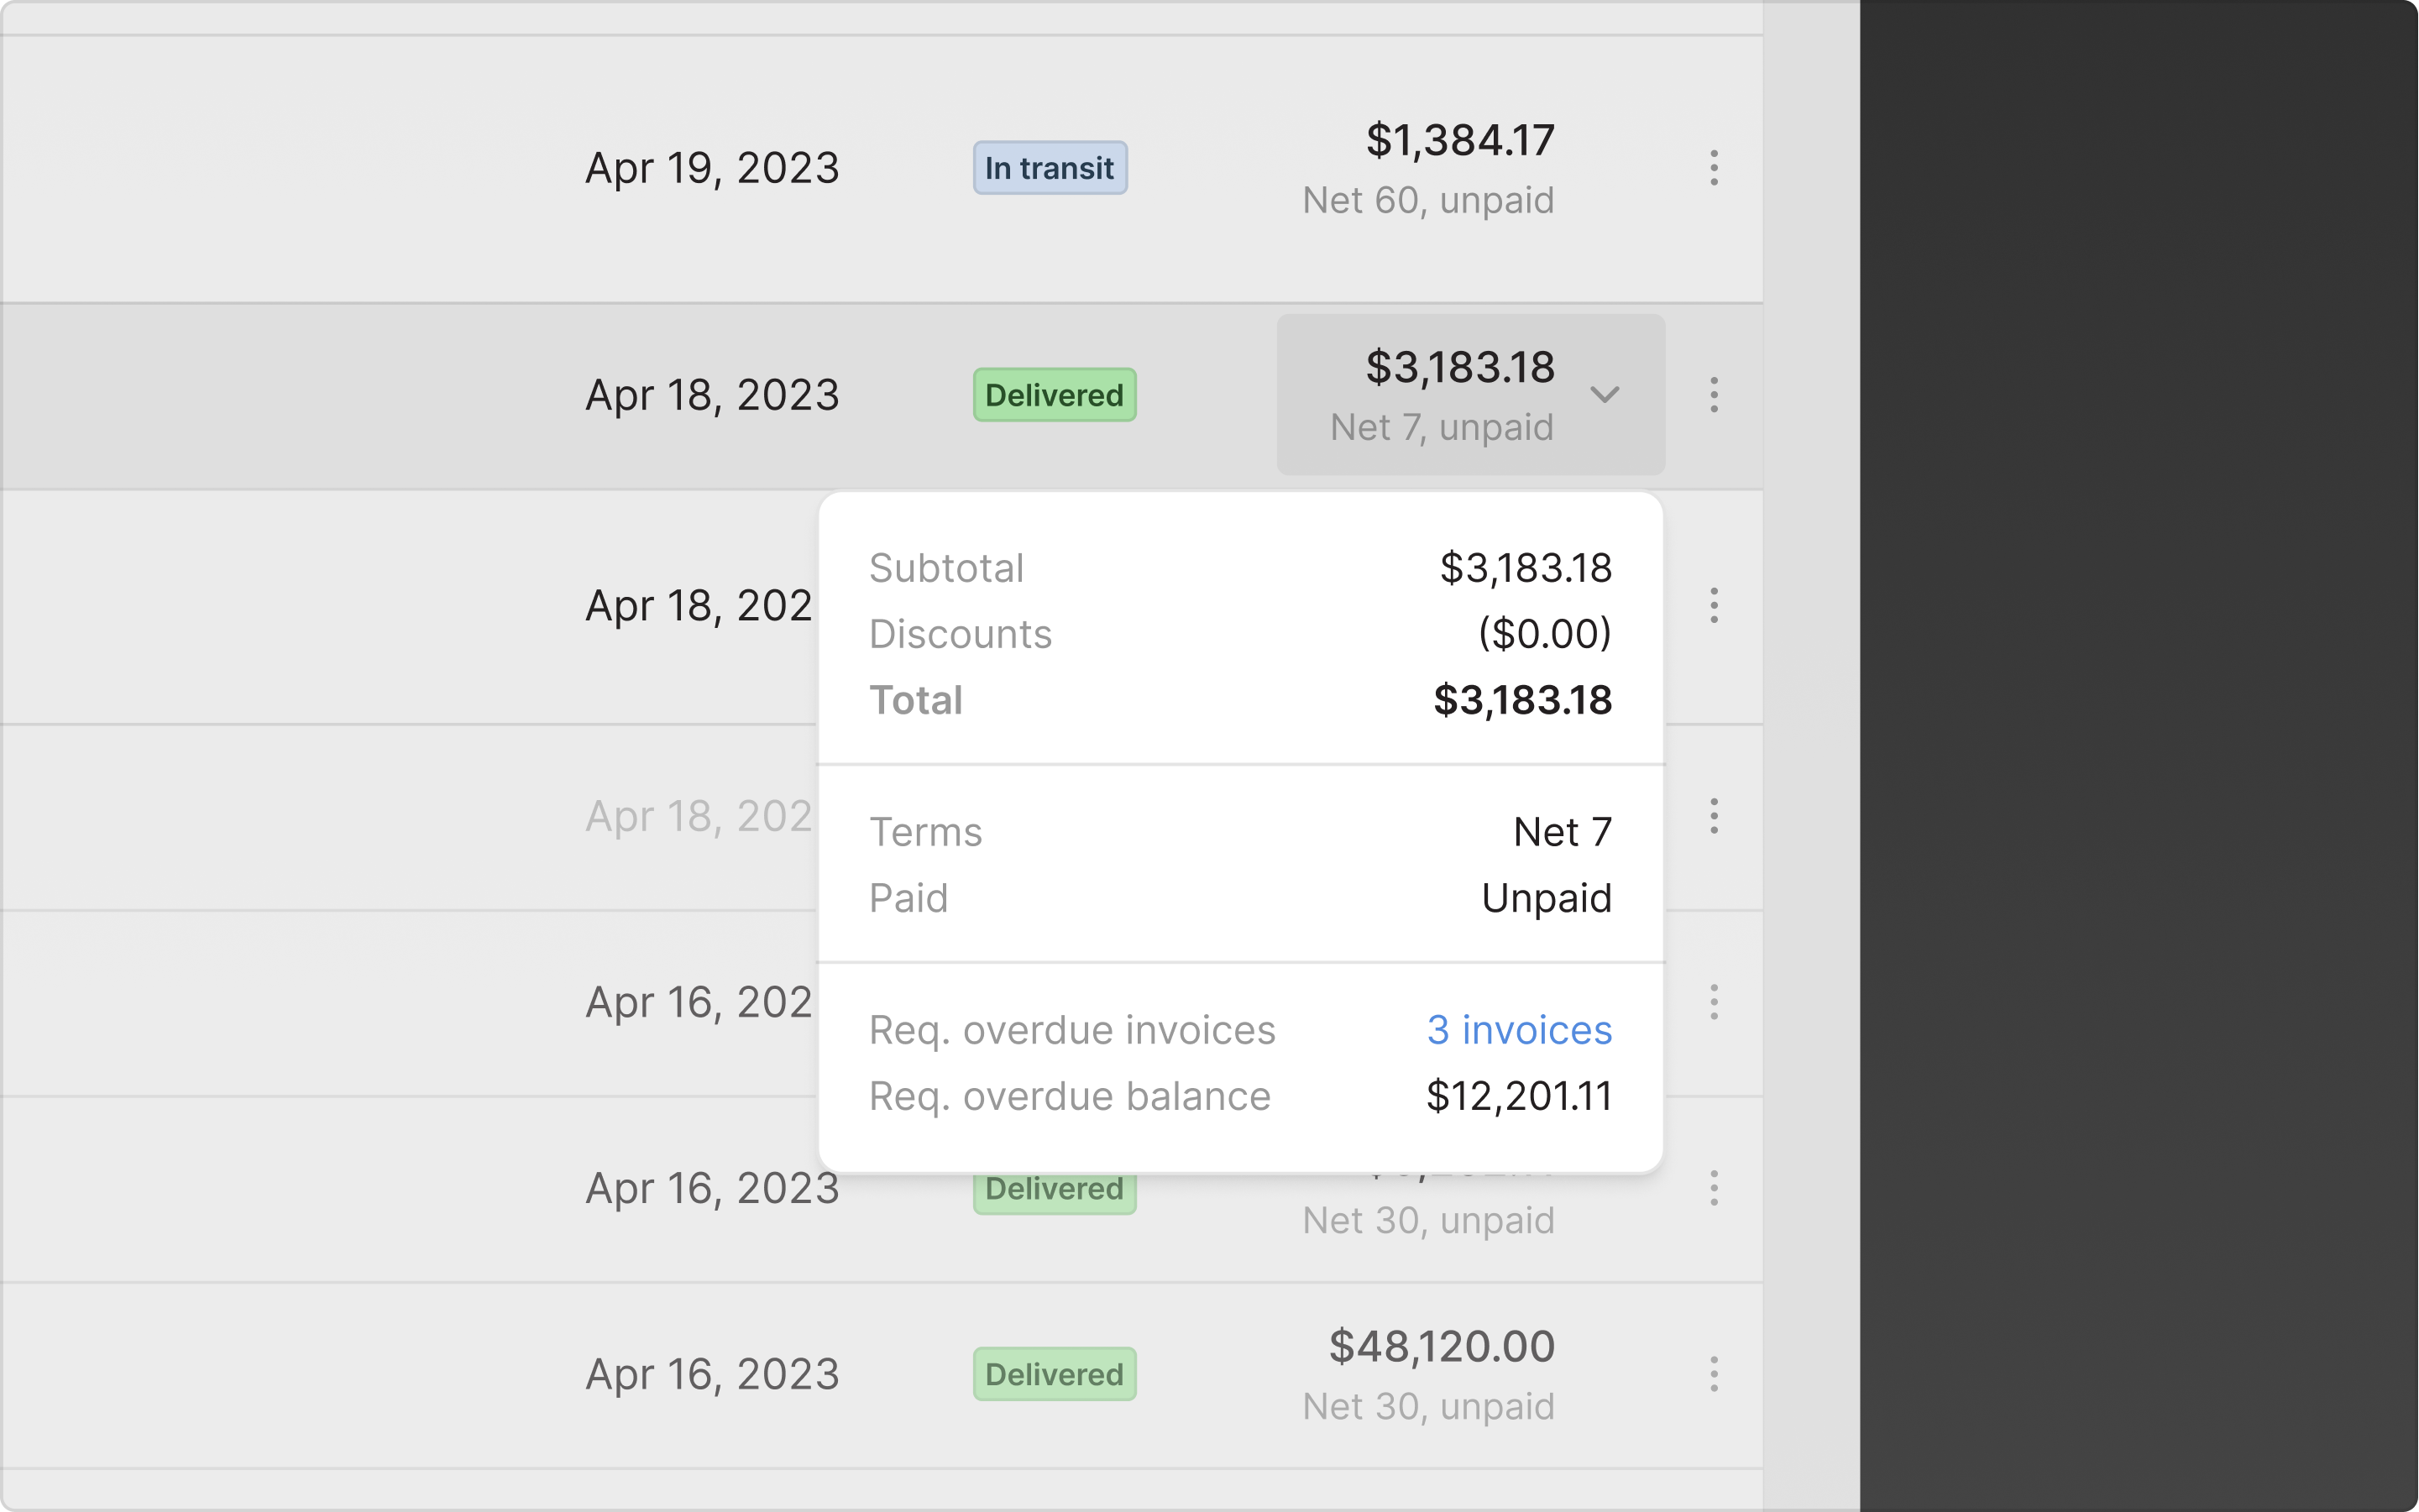Click the Net 7 terms value
Screen dimensions: 2419x1512
(x=1562, y=830)
